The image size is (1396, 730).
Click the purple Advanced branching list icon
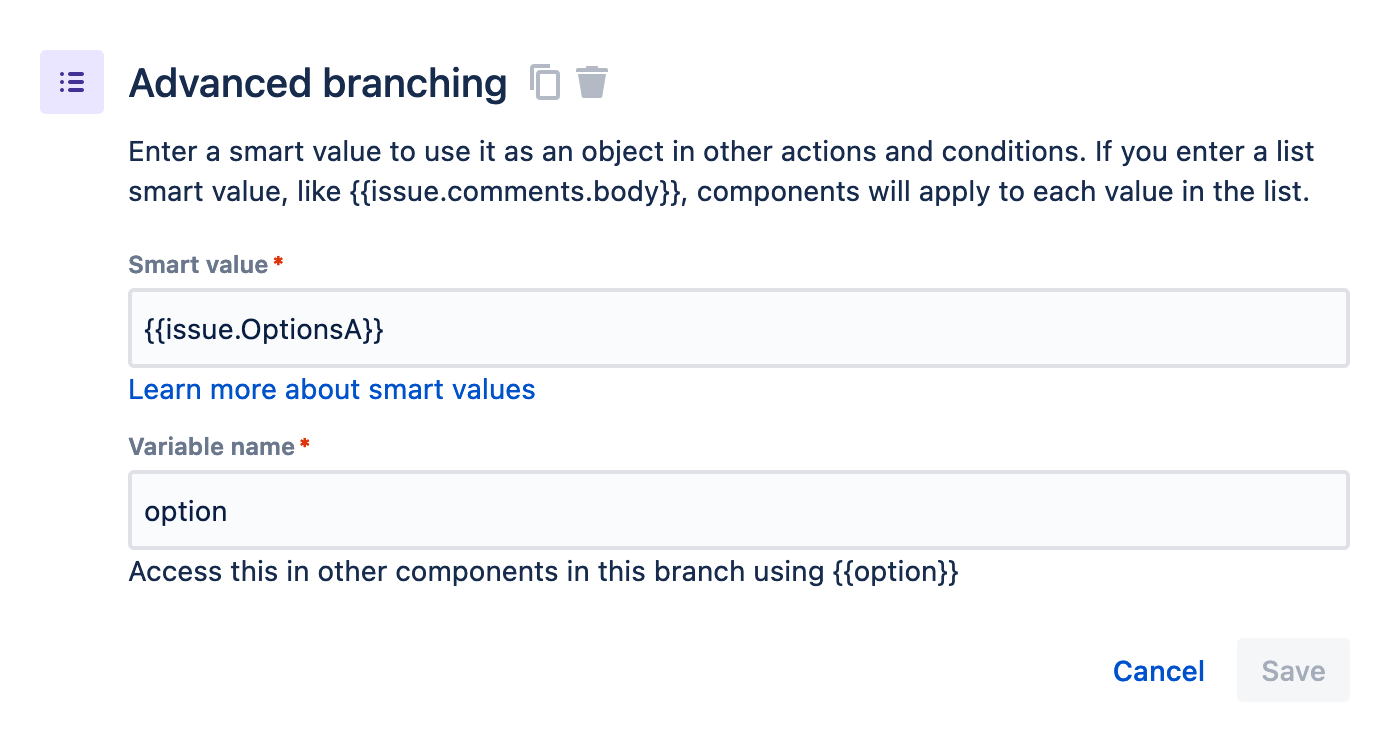pyautogui.click(x=72, y=82)
